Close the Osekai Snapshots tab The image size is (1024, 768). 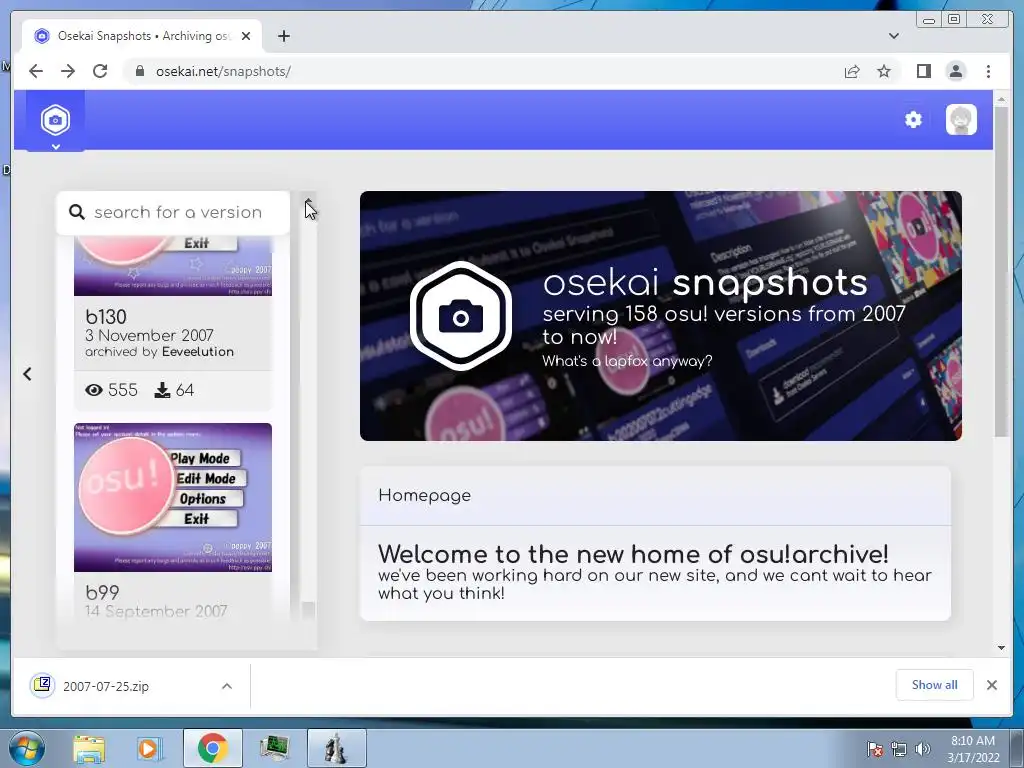[246, 36]
